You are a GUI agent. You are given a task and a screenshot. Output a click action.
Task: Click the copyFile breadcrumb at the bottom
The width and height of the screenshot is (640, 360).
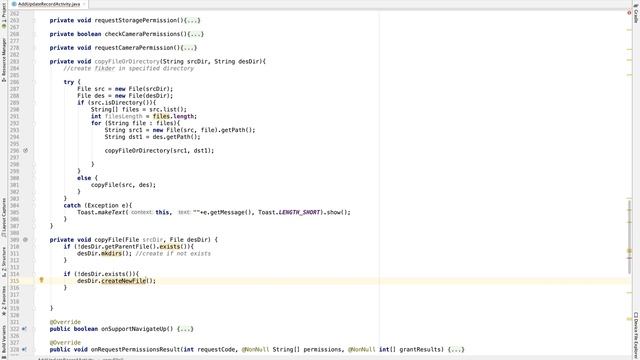113,359
